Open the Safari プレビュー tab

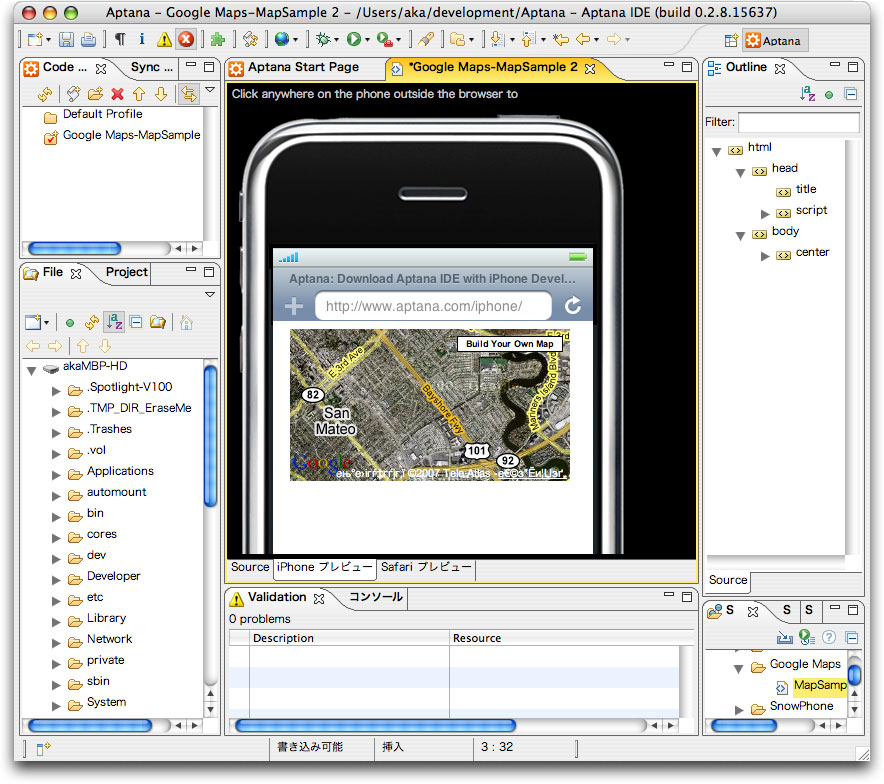[426, 568]
